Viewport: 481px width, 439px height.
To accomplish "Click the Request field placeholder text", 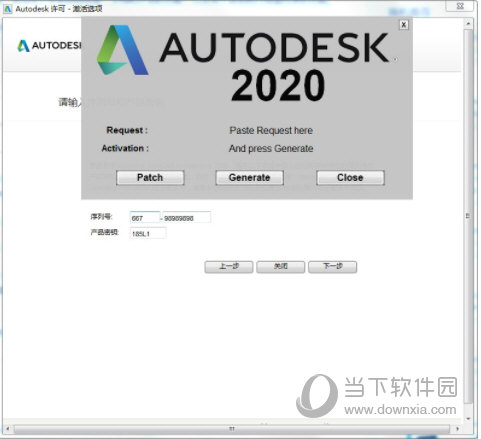I will [271, 130].
